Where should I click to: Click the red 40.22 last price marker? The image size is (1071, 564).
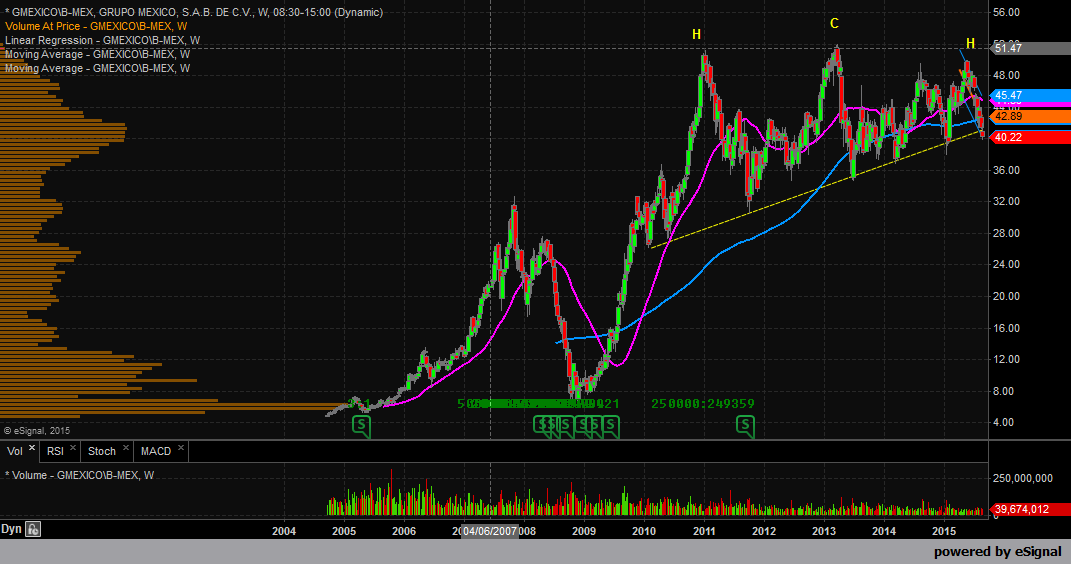click(x=1031, y=137)
